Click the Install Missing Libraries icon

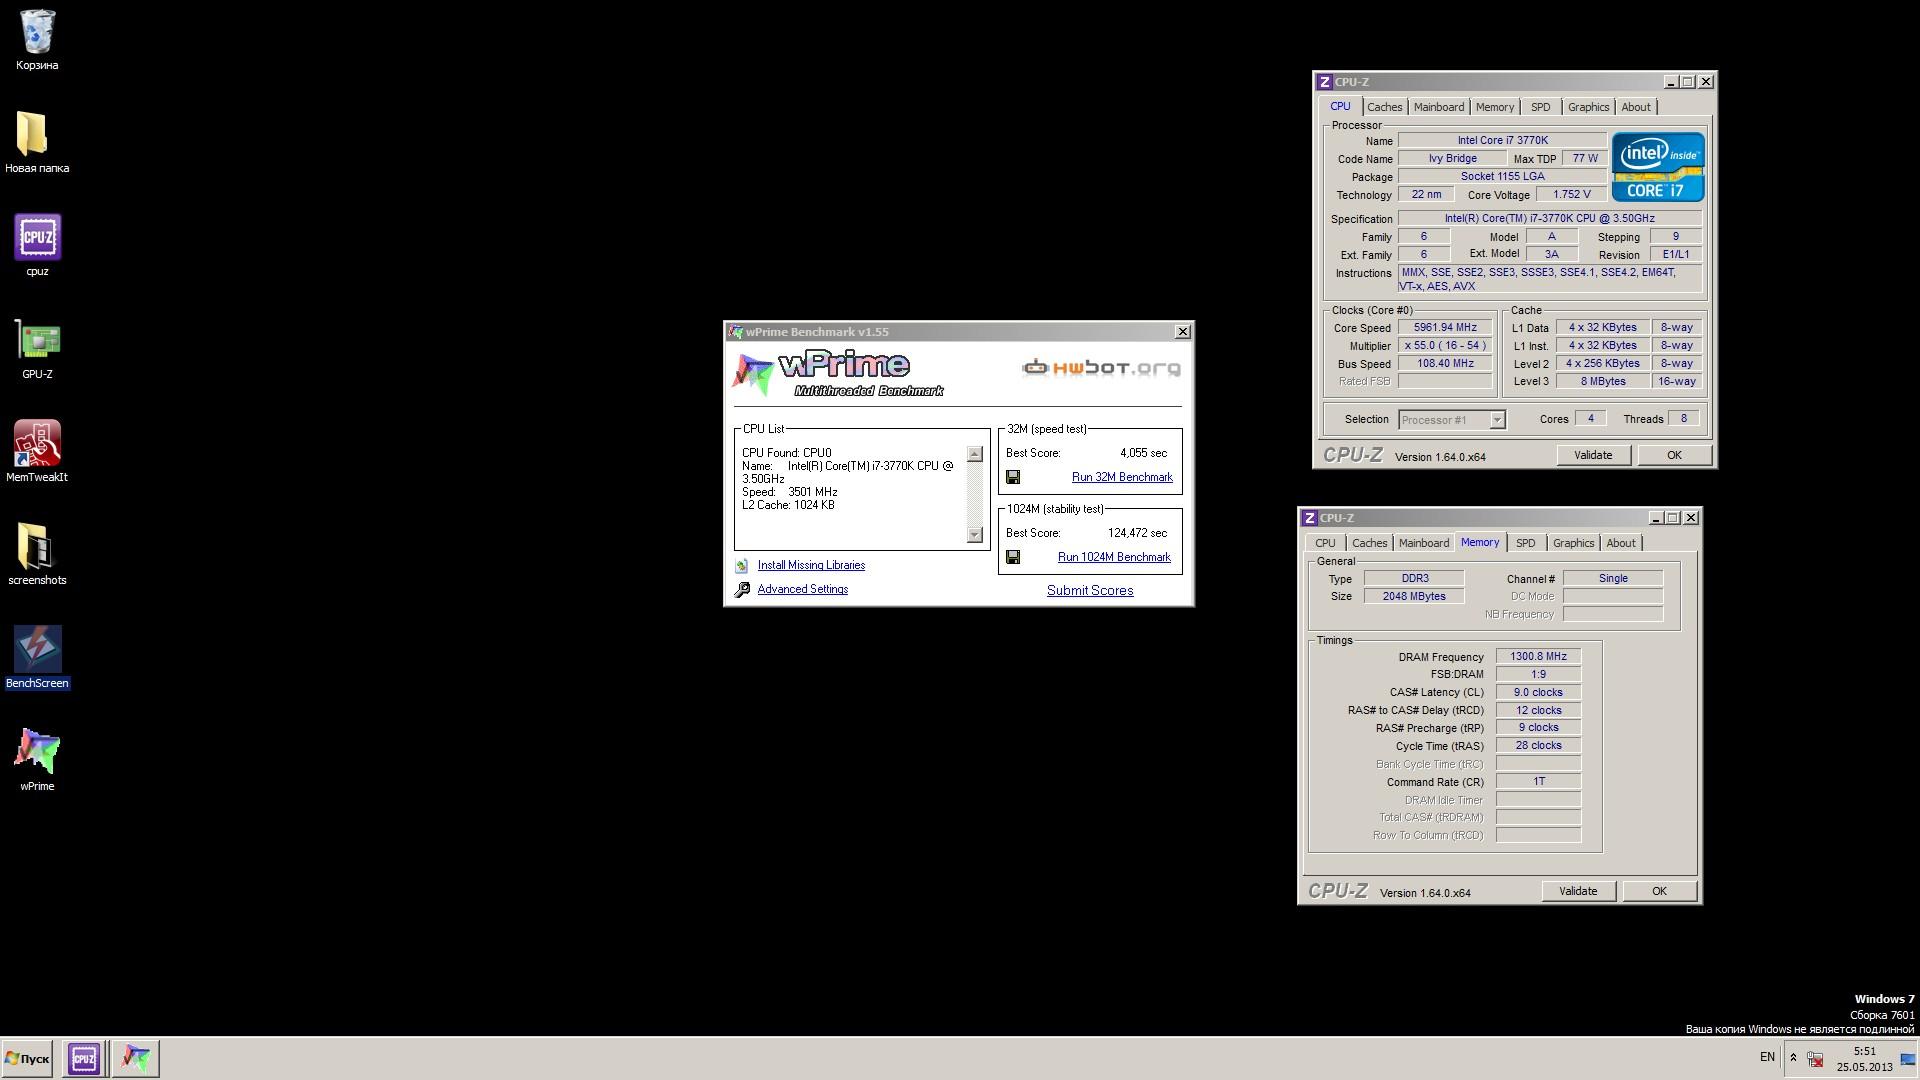[x=742, y=566]
